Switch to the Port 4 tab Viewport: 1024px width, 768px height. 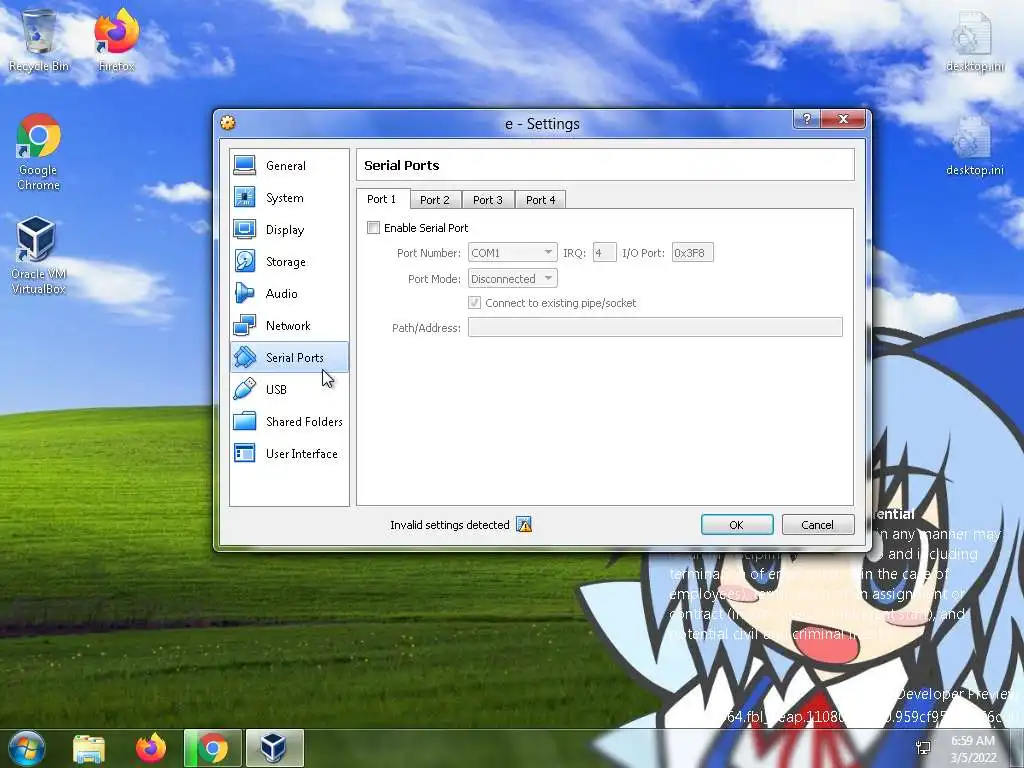point(541,200)
